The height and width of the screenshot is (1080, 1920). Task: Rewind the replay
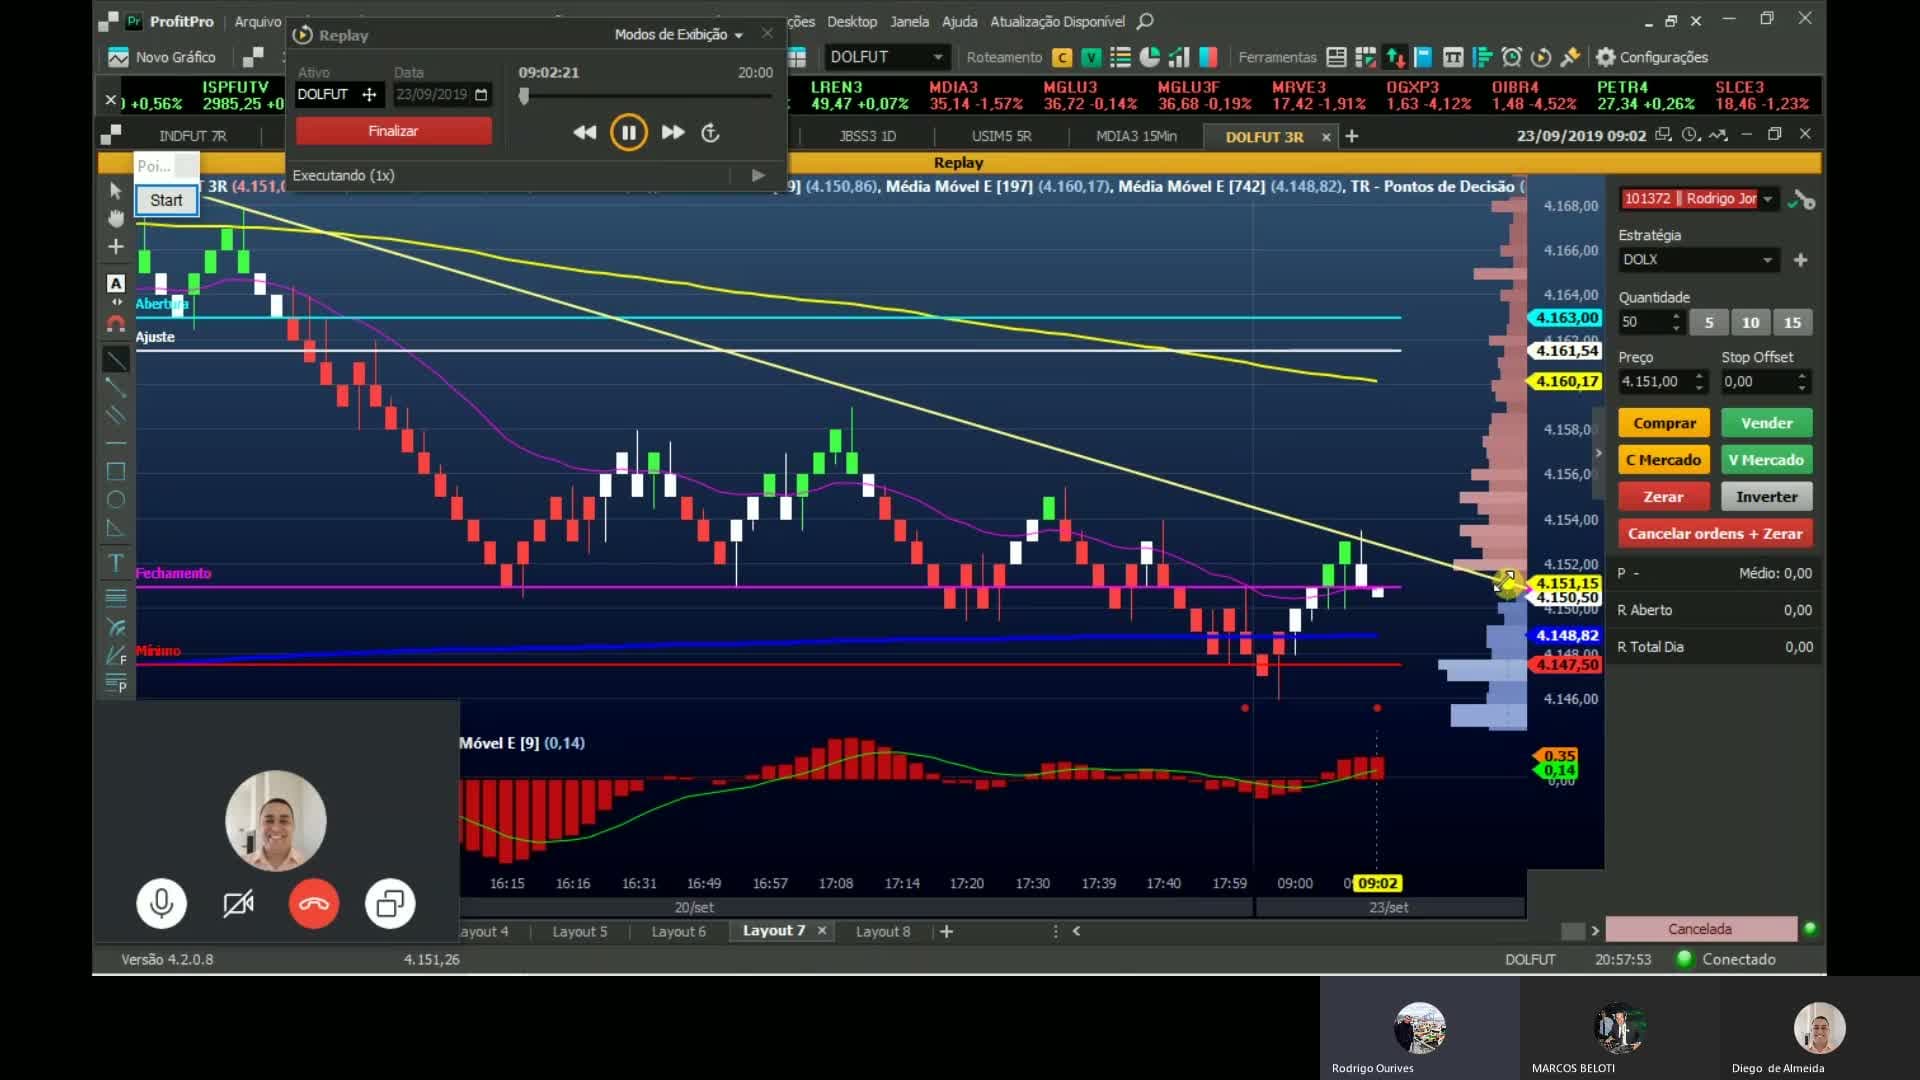(585, 132)
